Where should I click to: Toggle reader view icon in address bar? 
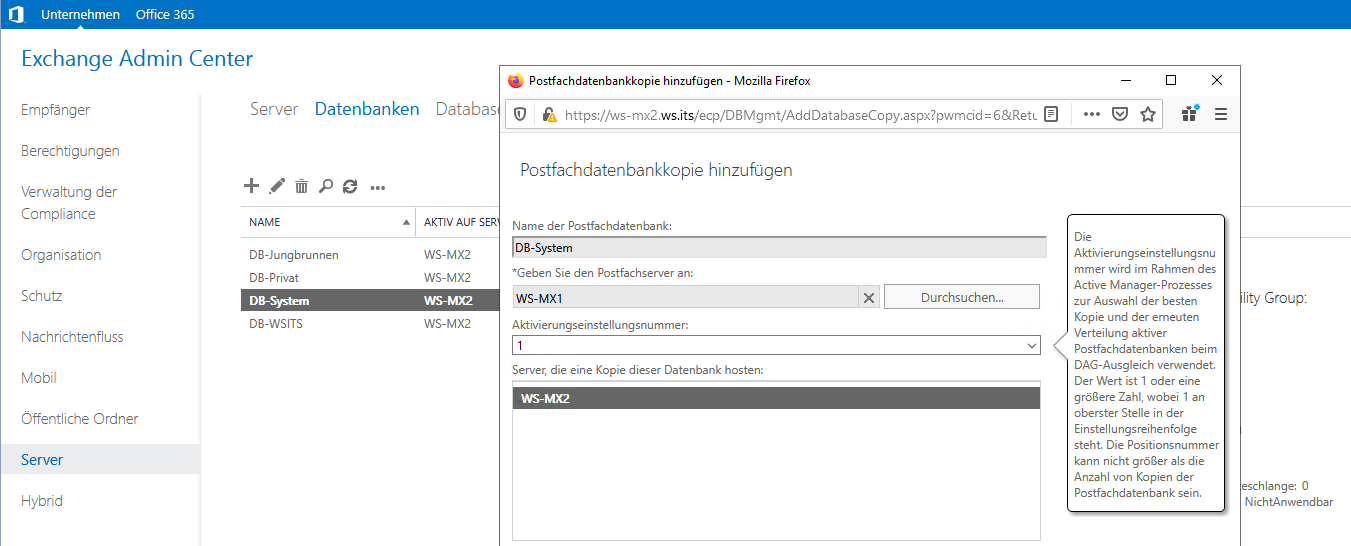point(1051,114)
